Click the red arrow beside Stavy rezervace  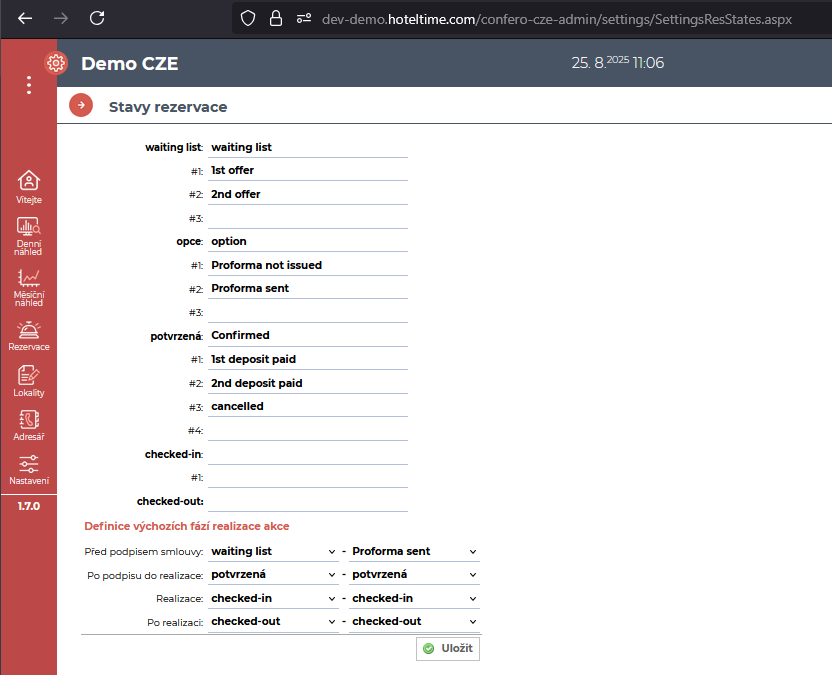(x=81, y=105)
